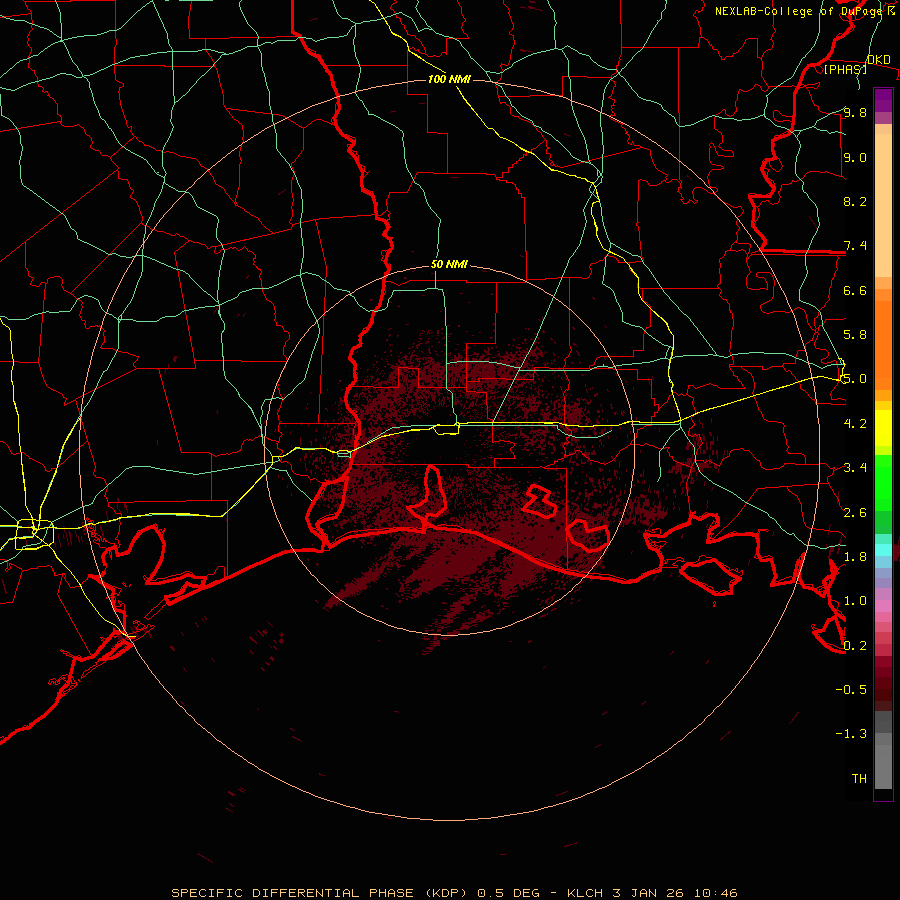Image resolution: width=900 pixels, height=900 pixels.
Task: Select the -1.3 scale value
Action: [851, 734]
